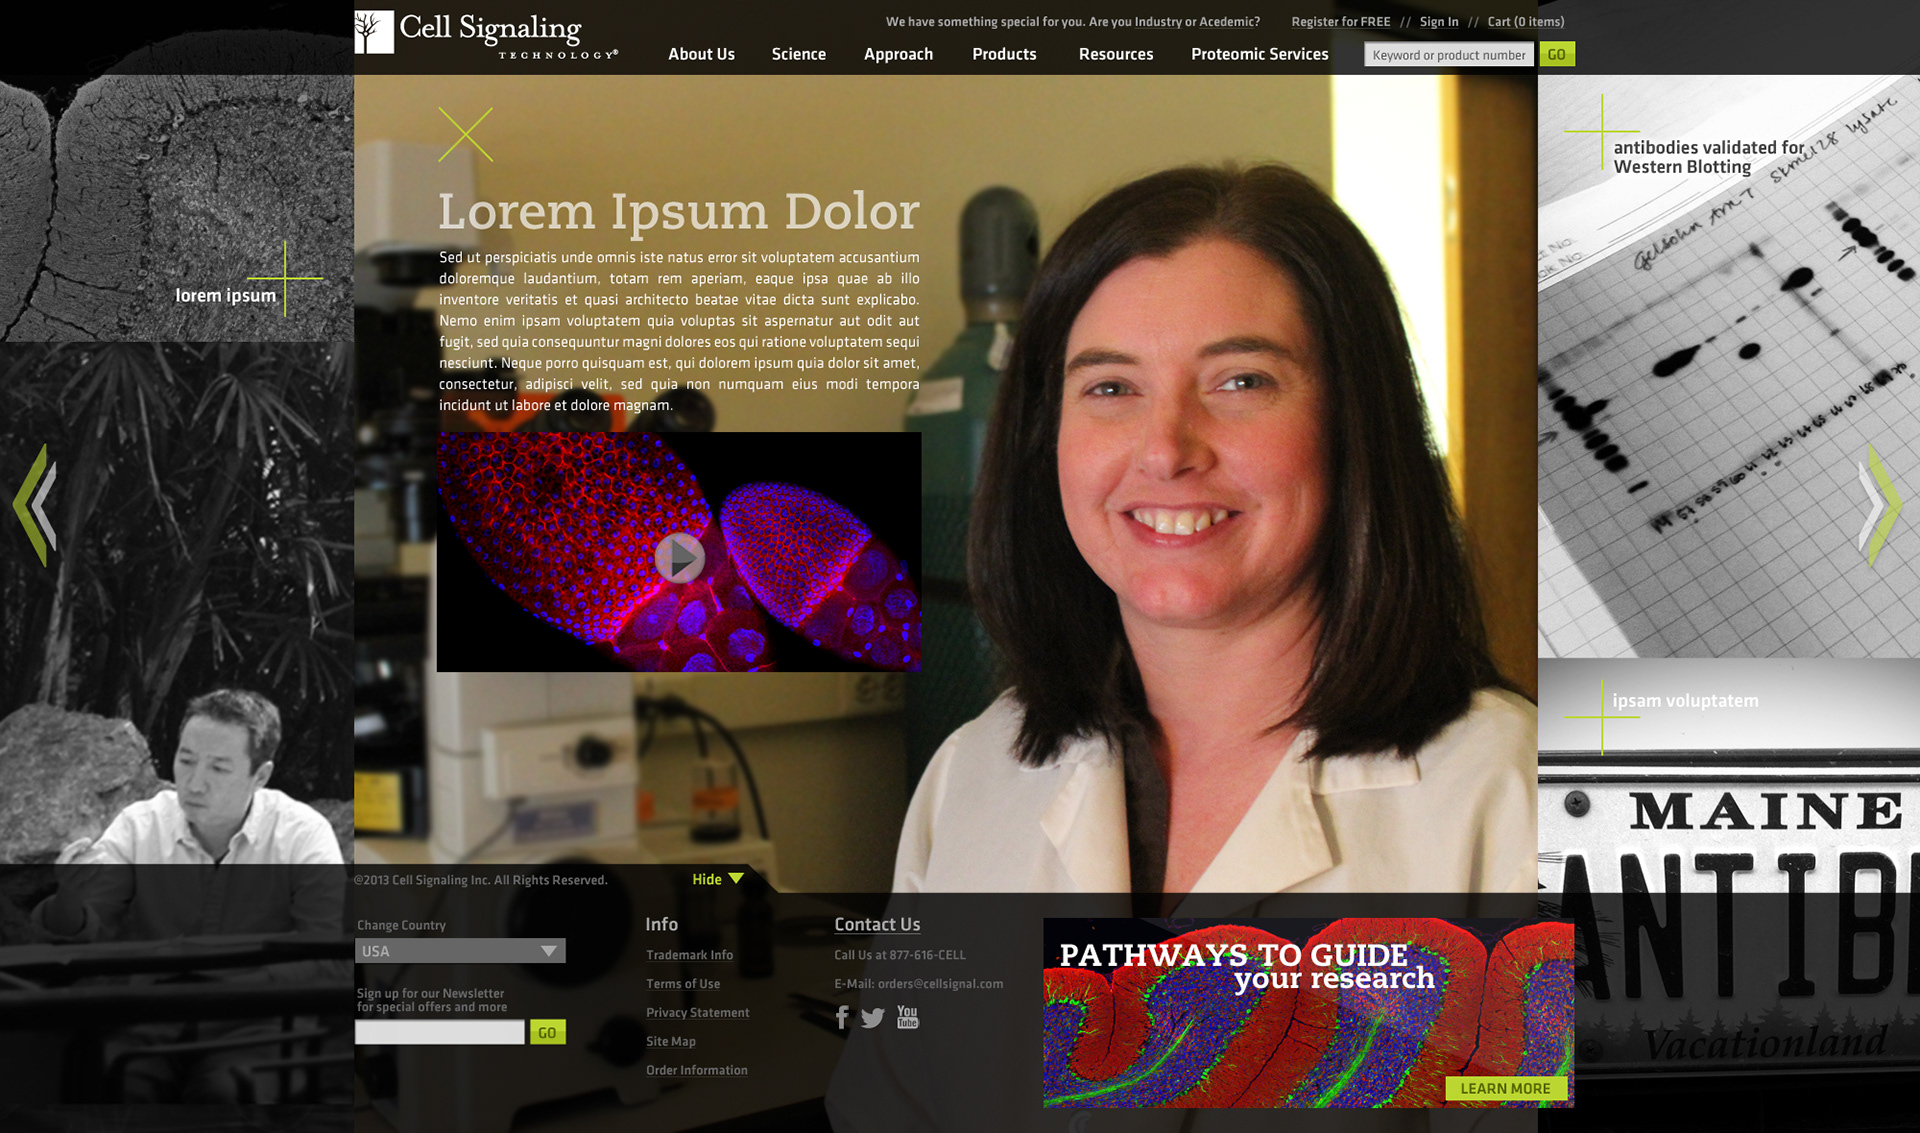Open the Proteomic Services menu
Image resolution: width=1920 pixels, height=1133 pixels.
[1259, 54]
